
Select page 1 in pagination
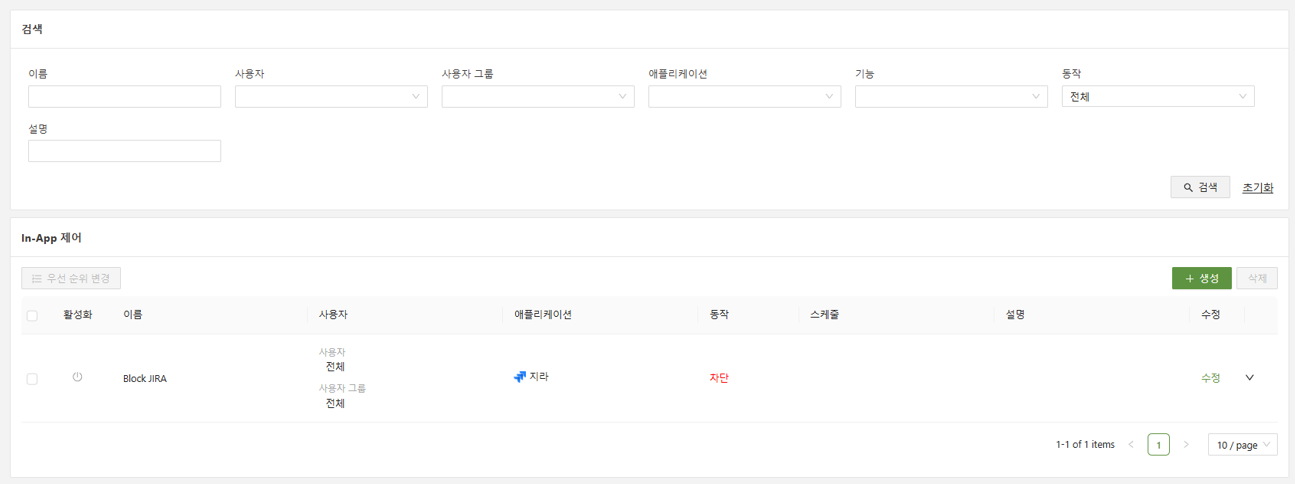pyautogui.click(x=1158, y=445)
